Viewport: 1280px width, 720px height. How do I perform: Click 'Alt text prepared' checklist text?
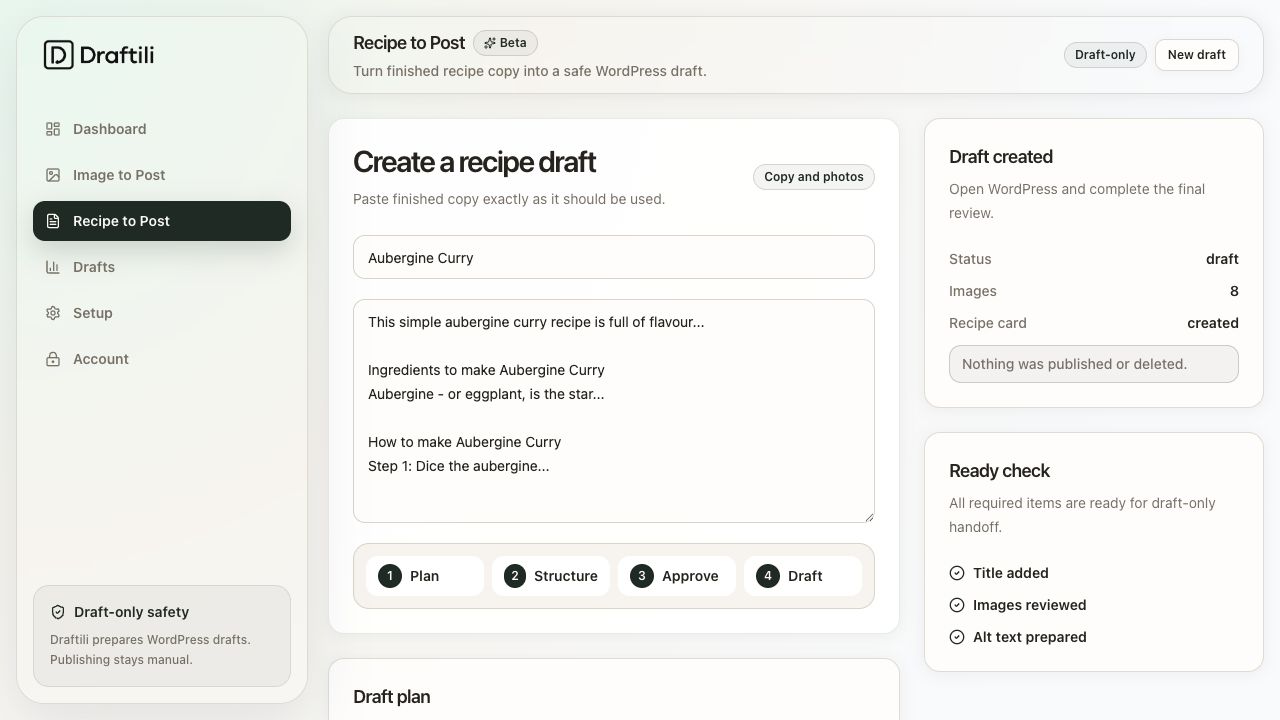tap(1029, 637)
